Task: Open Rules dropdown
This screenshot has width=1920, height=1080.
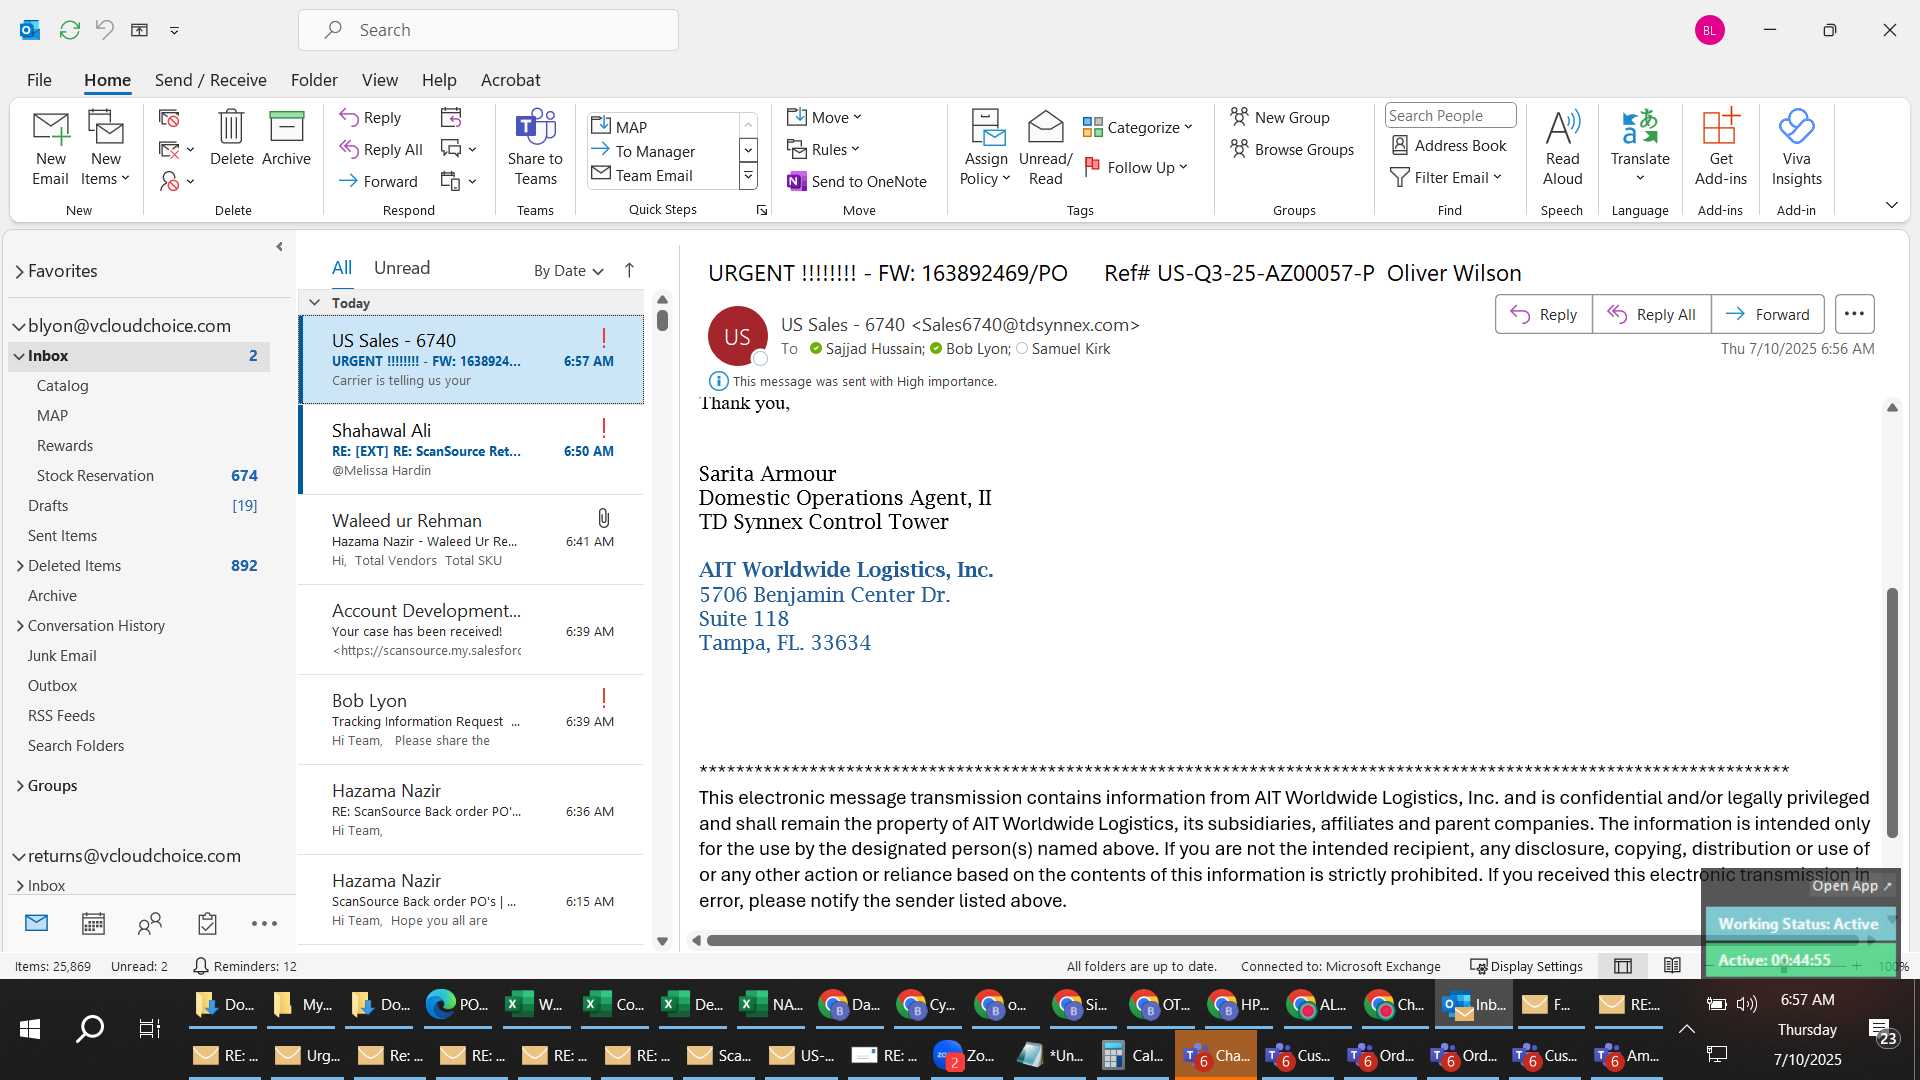Action: pos(823,149)
